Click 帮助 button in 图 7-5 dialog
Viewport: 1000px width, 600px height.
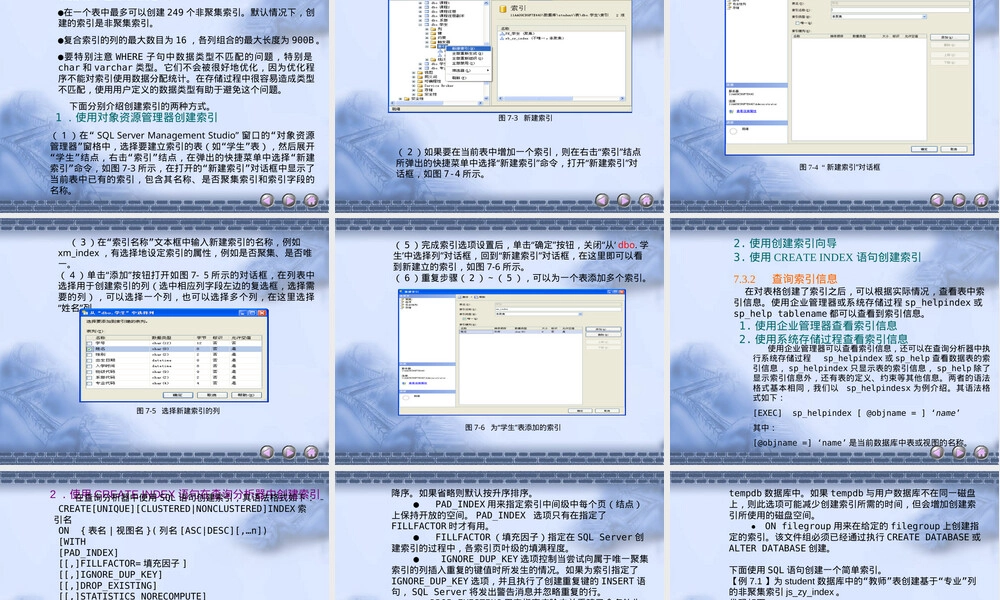pyautogui.click(x=246, y=395)
